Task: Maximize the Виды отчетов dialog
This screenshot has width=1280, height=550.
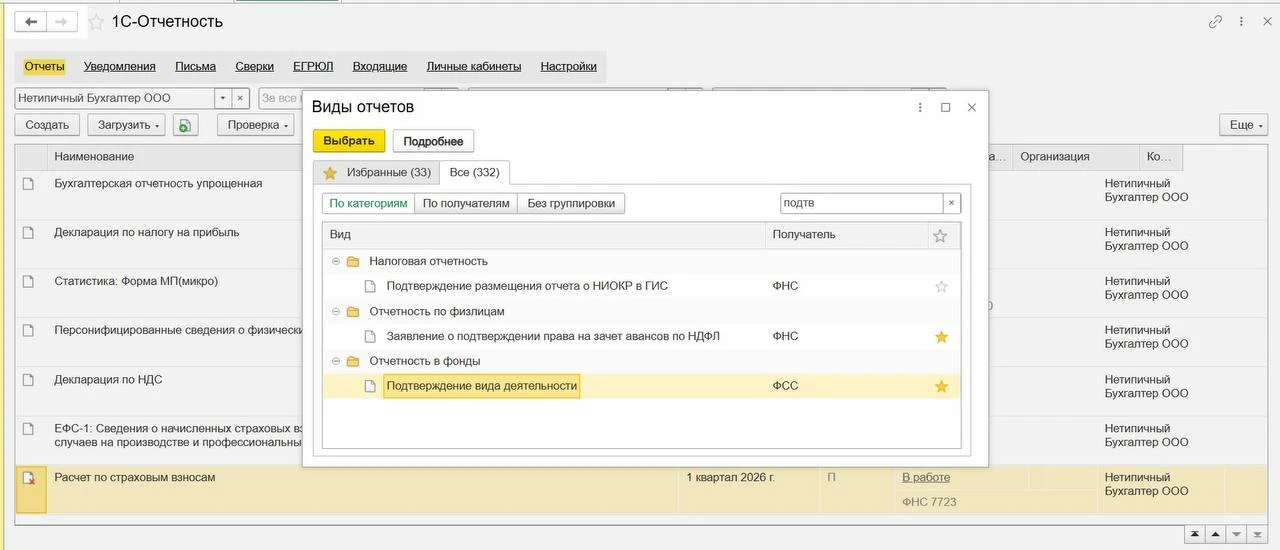Action: coord(945,107)
